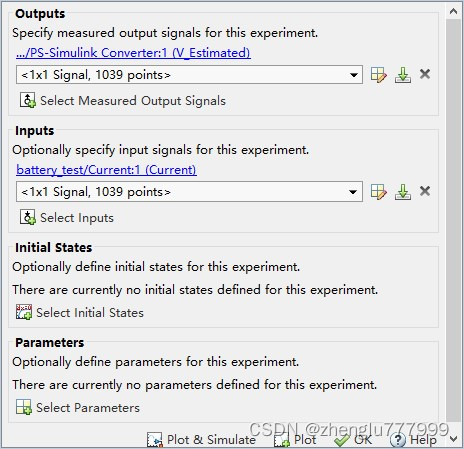Click the input signal combo box field

tap(189, 192)
